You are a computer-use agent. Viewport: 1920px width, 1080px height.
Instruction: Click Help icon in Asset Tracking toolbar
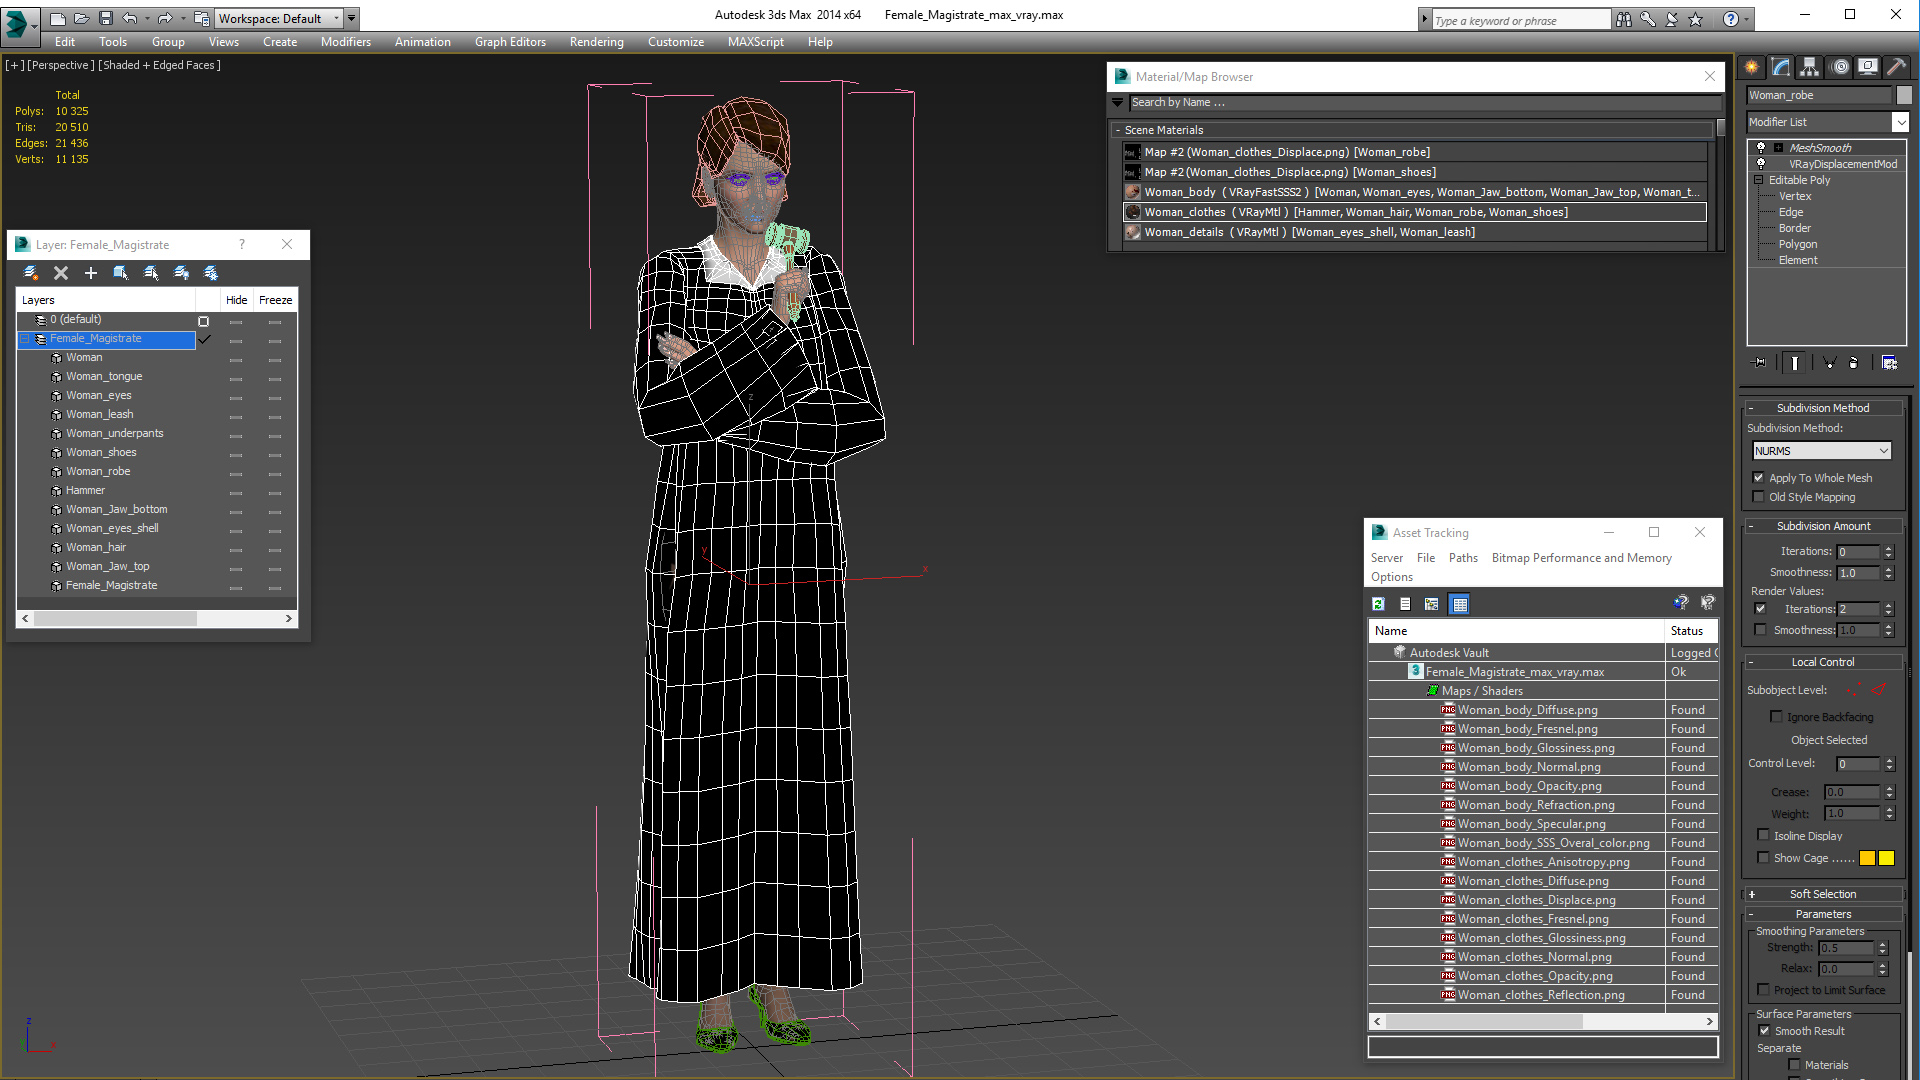click(1680, 603)
